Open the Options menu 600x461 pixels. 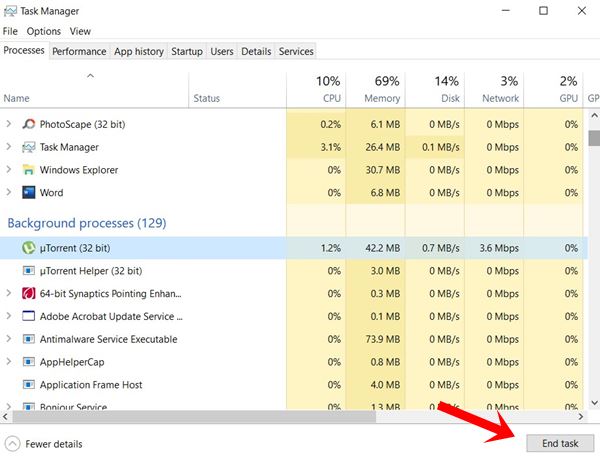point(44,31)
